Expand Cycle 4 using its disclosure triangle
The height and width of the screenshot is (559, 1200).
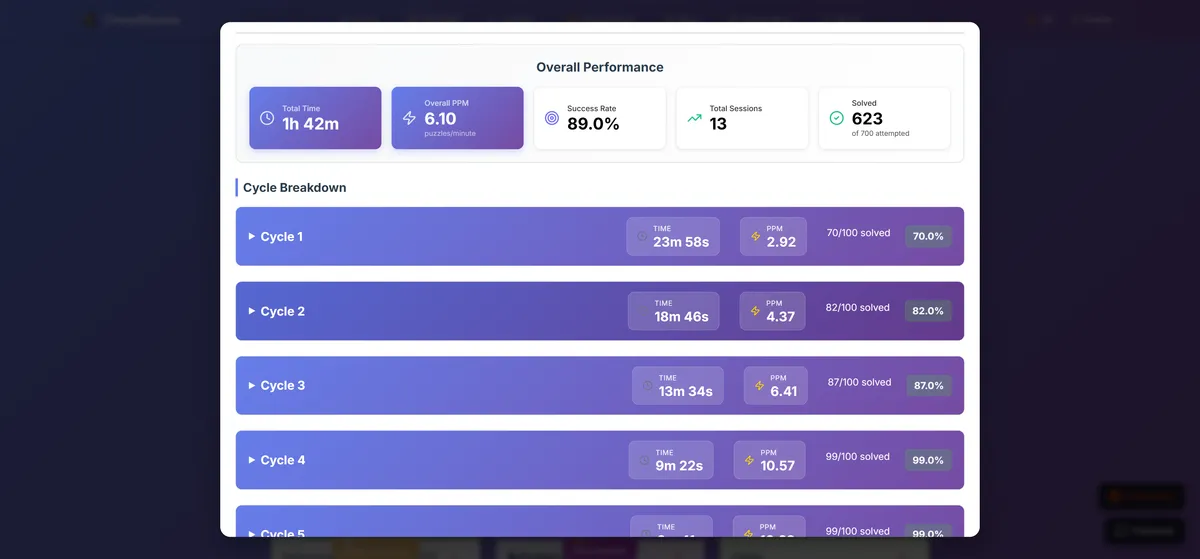coord(252,460)
